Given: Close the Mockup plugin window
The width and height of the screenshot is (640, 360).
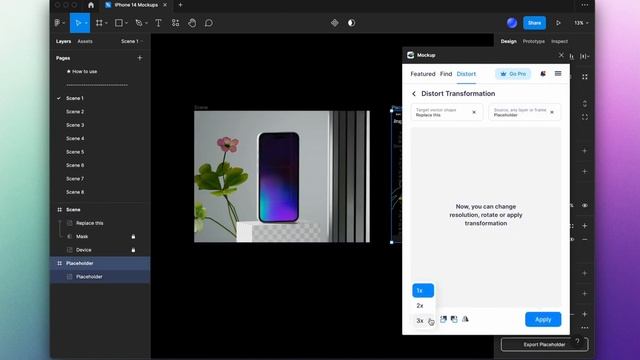Looking at the screenshot, I should (x=561, y=55).
